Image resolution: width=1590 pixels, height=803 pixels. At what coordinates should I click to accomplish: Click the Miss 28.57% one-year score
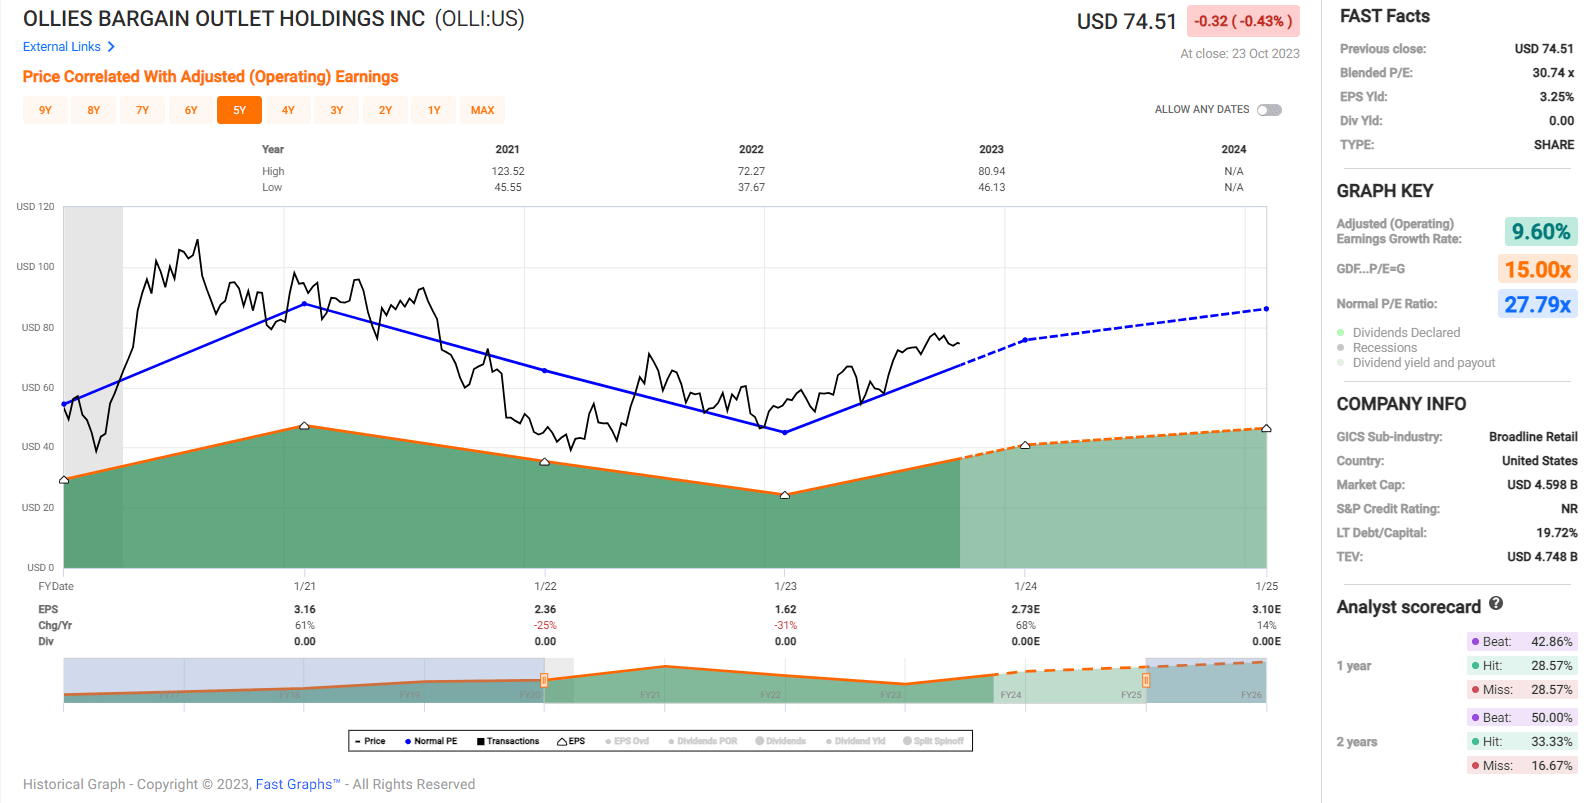1521,690
